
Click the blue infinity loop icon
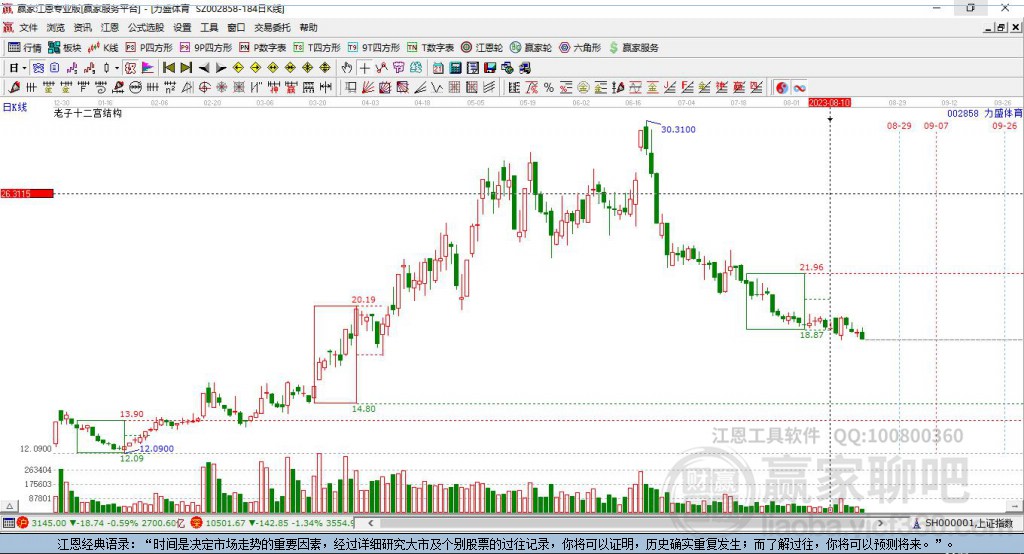click(x=799, y=88)
